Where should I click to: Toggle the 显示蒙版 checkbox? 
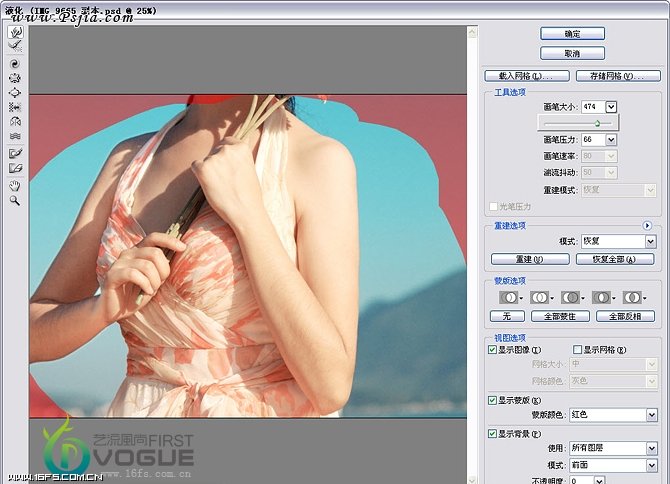click(x=492, y=400)
